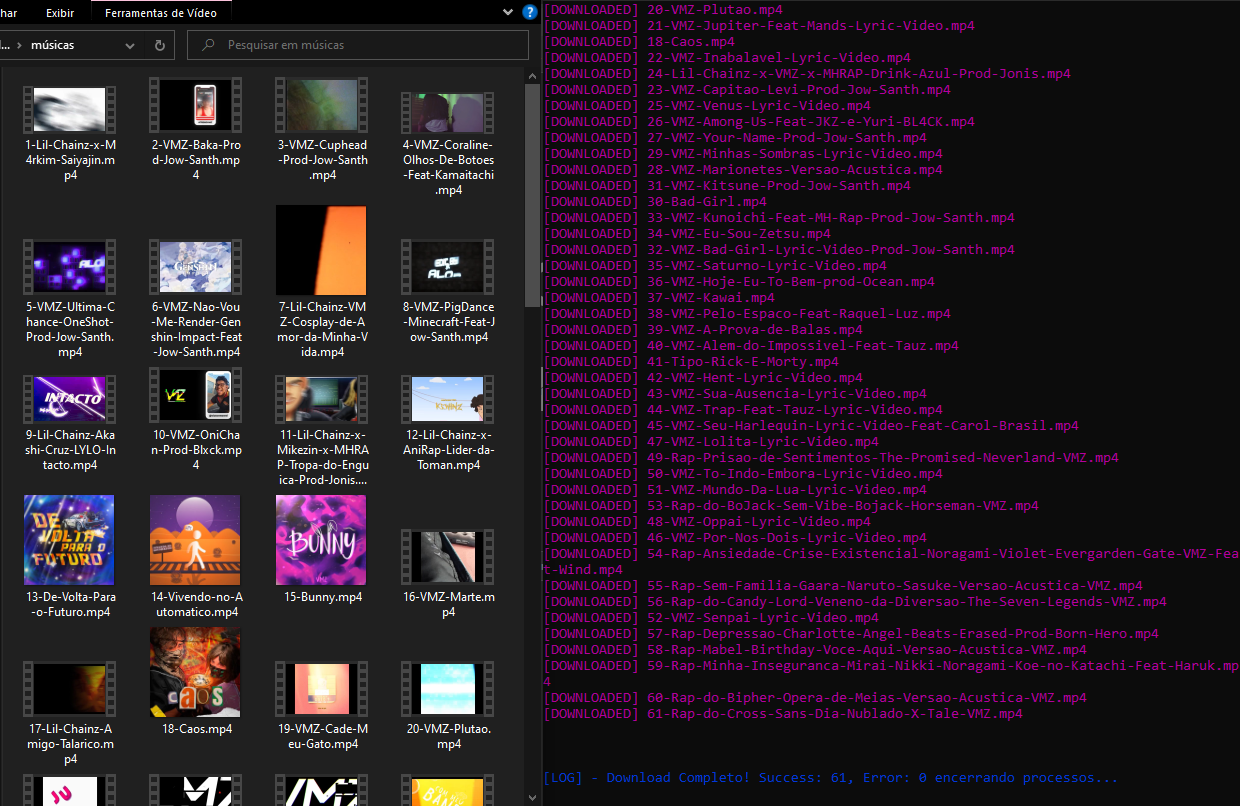Image resolution: width=1240 pixels, height=806 pixels.
Task: Select video 9-Lil-Chainz-Akashi-Cruz-LYLO-Intacto
Action: (69, 424)
